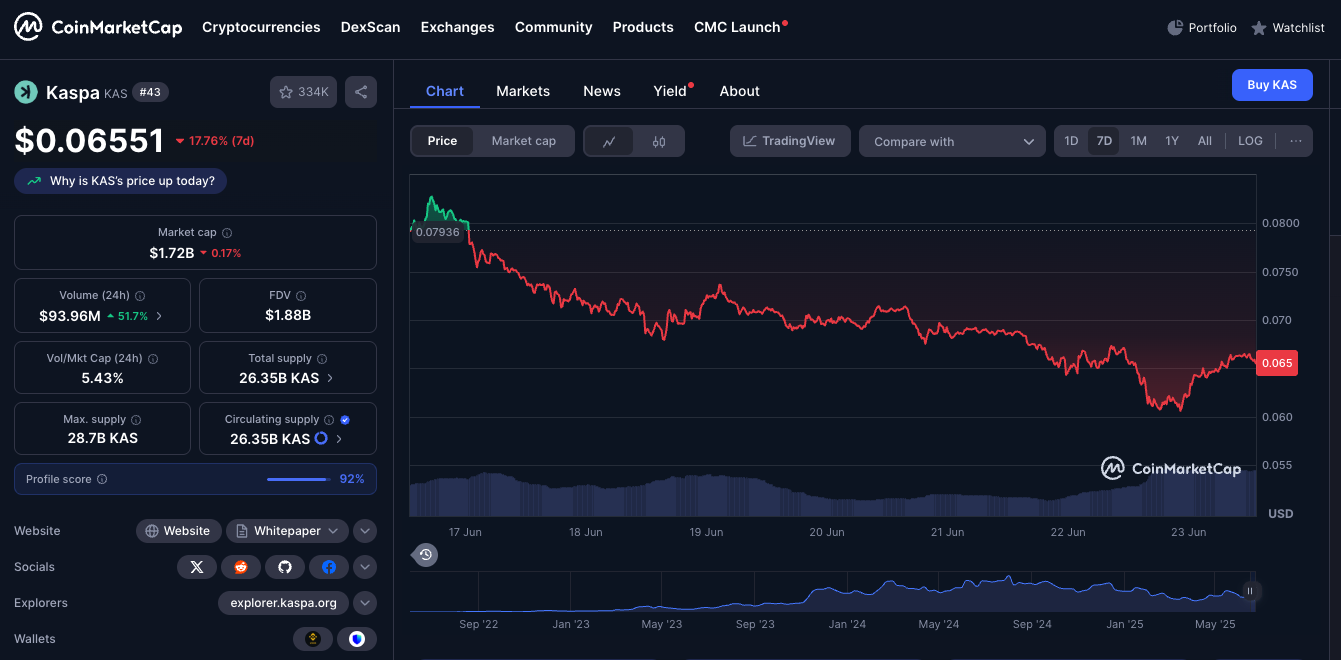Image resolution: width=1341 pixels, height=660 pixels.
Task: Click the circulating supply progress ring icon
Action: point(321,438)
